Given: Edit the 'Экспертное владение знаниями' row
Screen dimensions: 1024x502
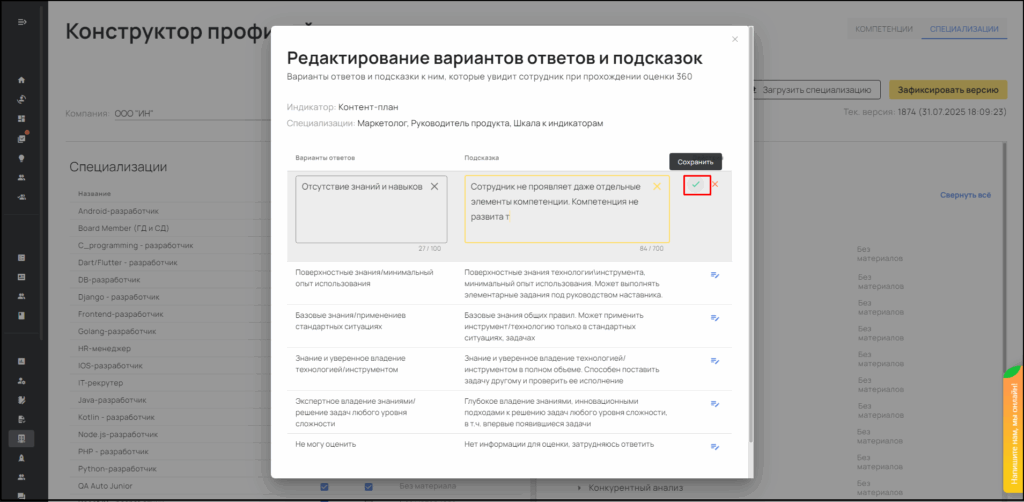Looking at the screenshot, I should [x=714, y=405].
